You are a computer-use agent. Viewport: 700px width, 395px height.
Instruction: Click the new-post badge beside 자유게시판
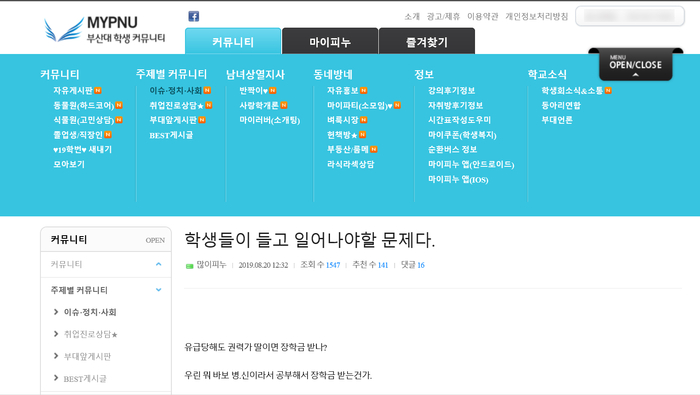pos(98,91)
